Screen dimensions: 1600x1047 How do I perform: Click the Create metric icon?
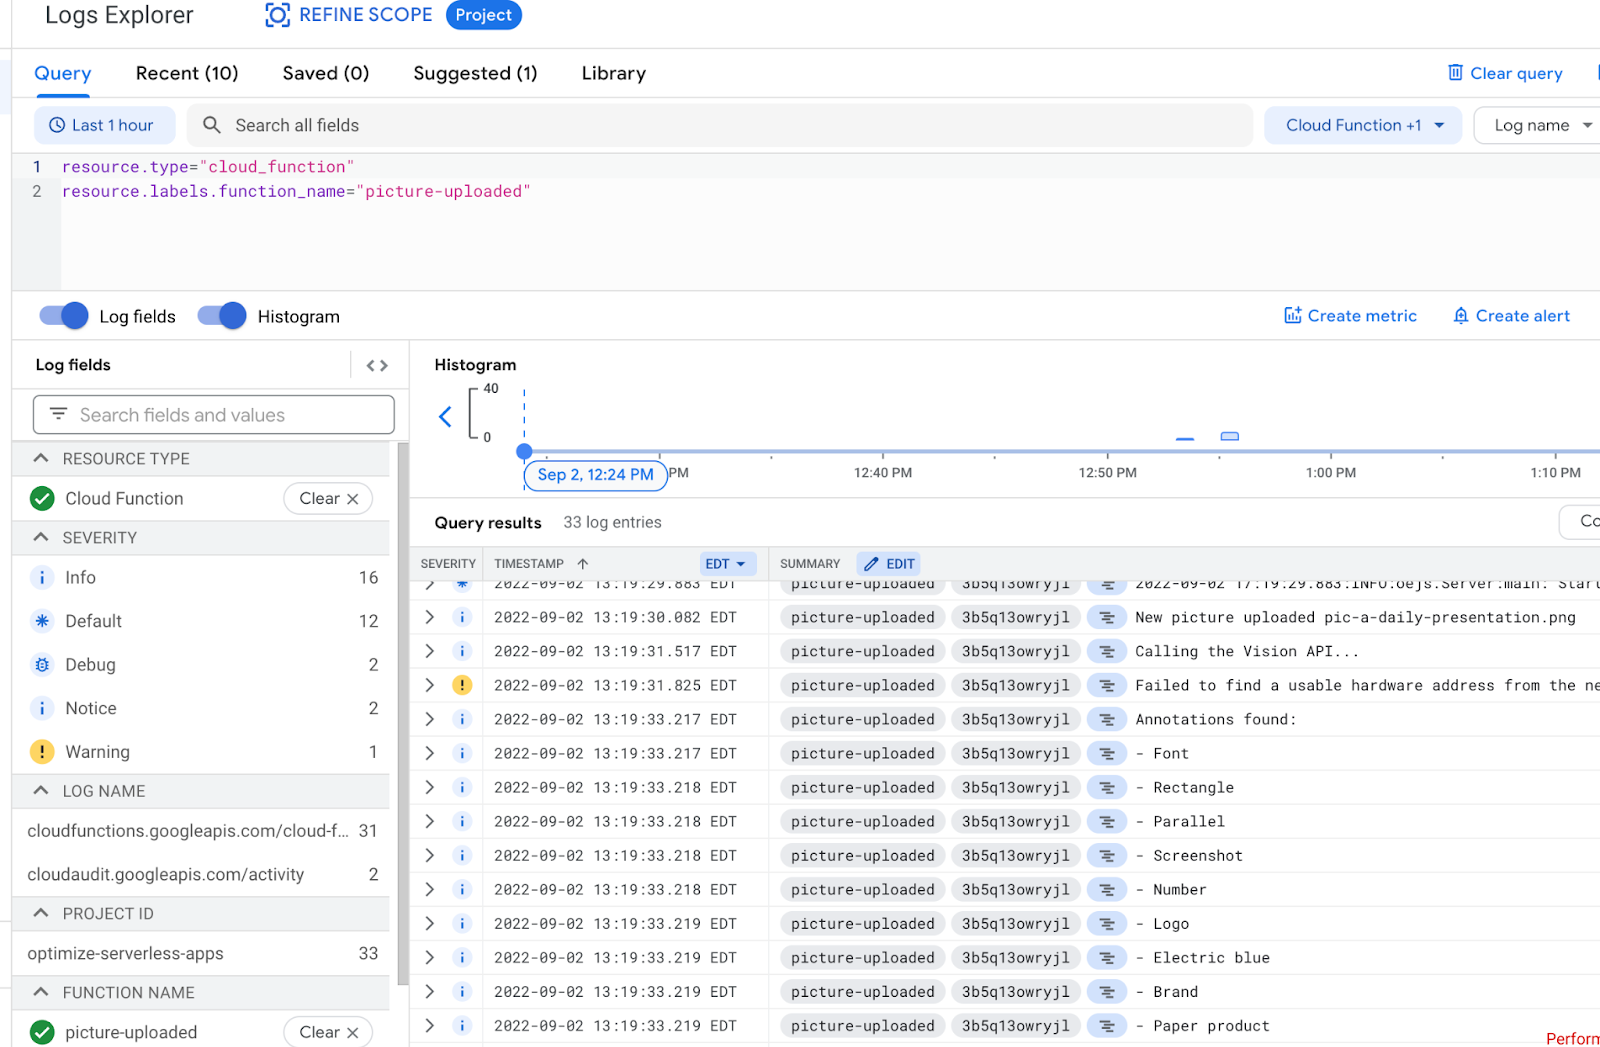click(x=1292, y=316)
